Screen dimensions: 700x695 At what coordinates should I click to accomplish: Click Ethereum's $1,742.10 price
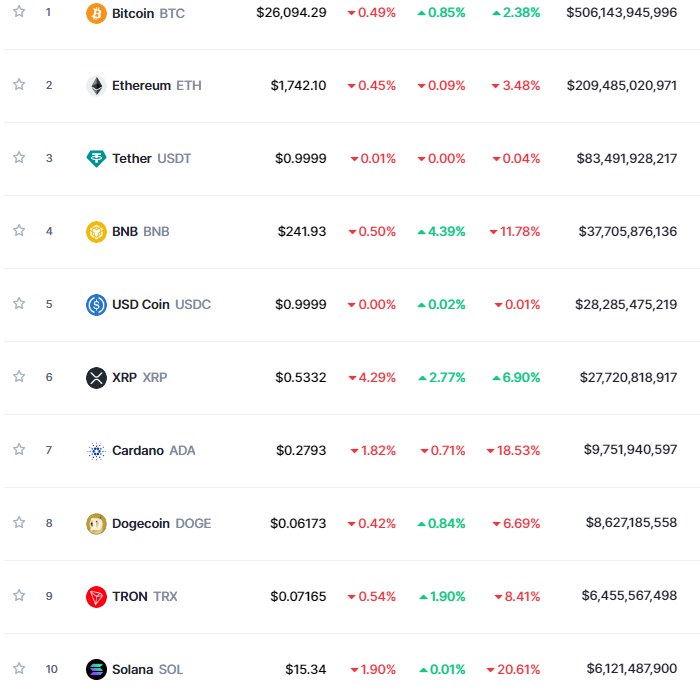click(x=298, y=86)
